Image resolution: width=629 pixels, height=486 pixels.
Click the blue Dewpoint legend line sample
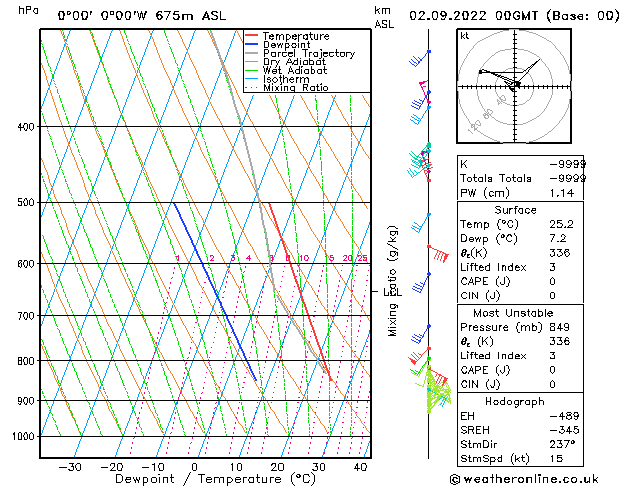tap(251, 44)
